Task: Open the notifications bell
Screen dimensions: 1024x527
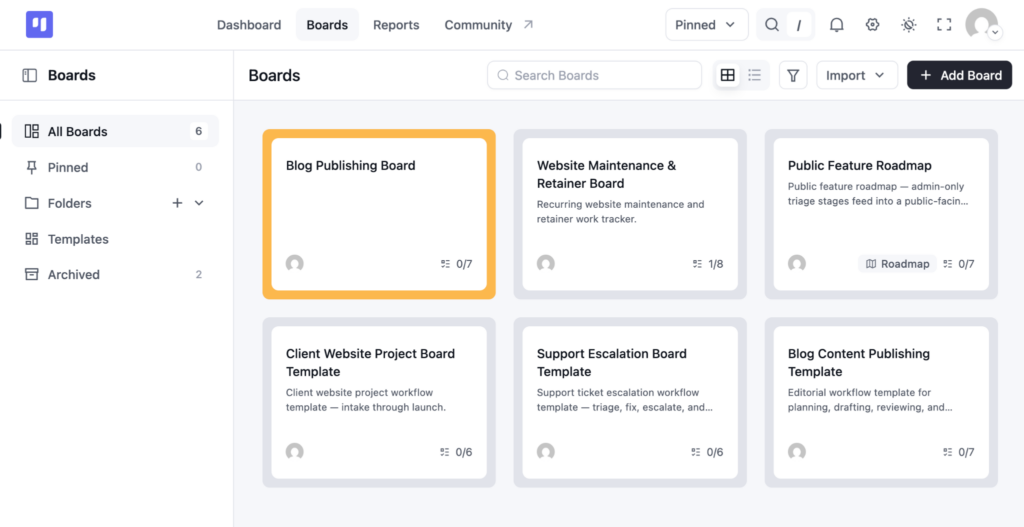Action: click(836, 25)
